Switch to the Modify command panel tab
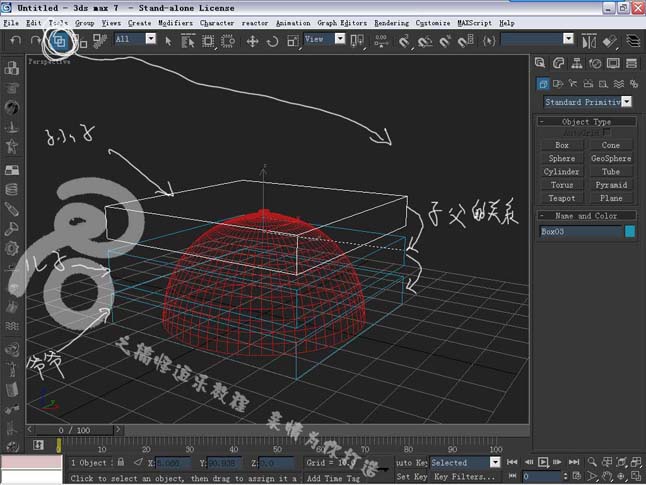 558,63
